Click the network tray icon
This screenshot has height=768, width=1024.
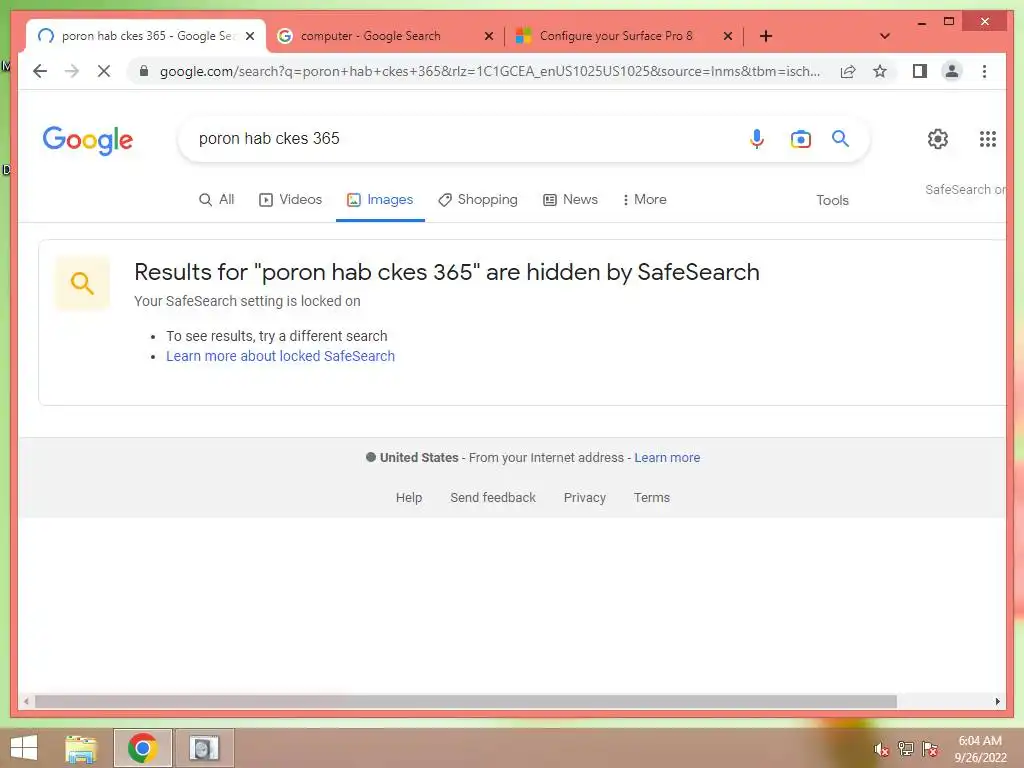(906, 748)
